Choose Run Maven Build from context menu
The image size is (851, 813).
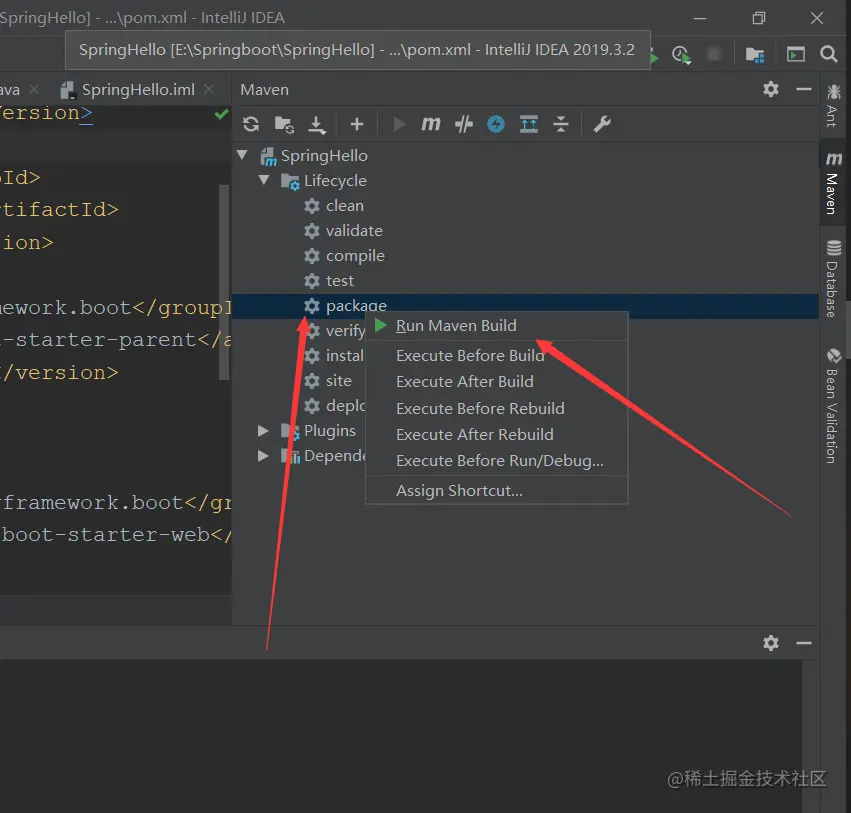[497, 326]
